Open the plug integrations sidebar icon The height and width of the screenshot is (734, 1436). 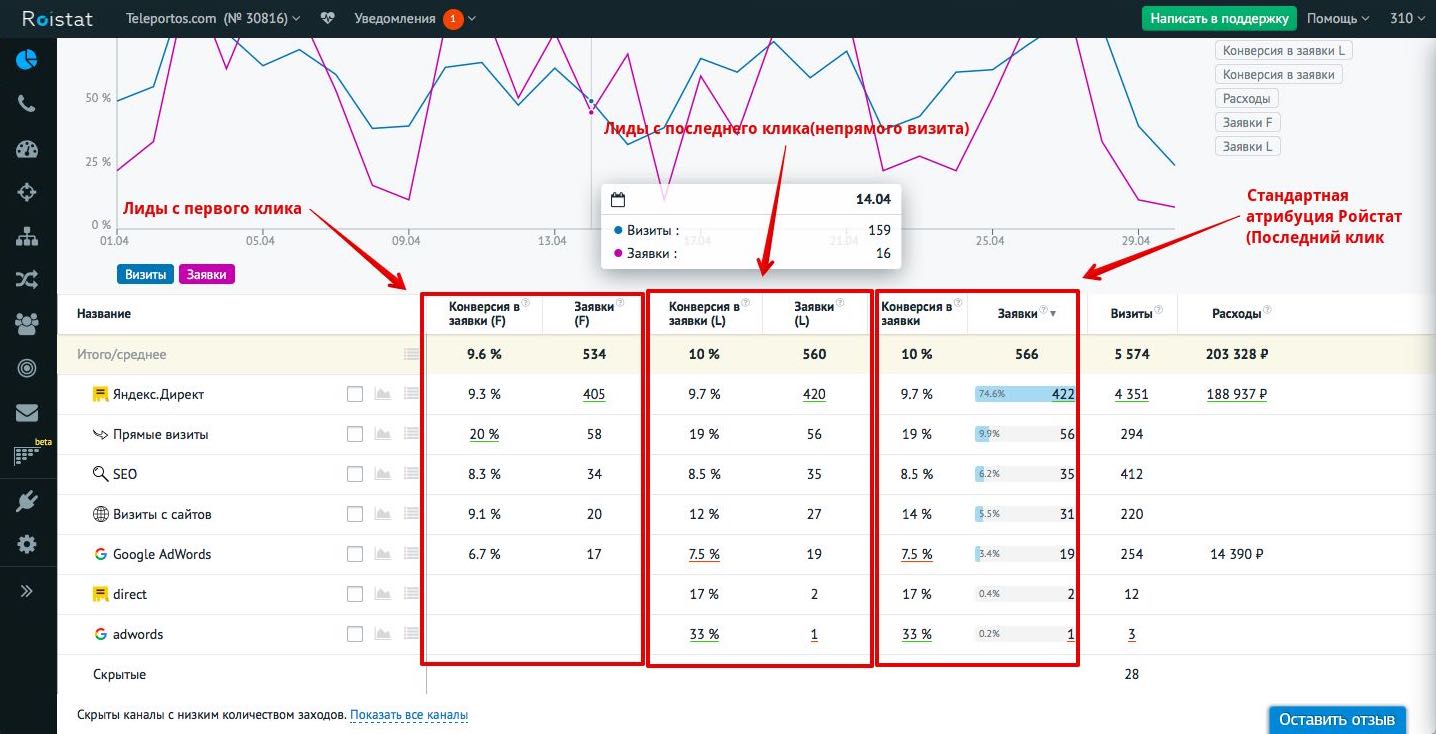(x=27, y=501)
